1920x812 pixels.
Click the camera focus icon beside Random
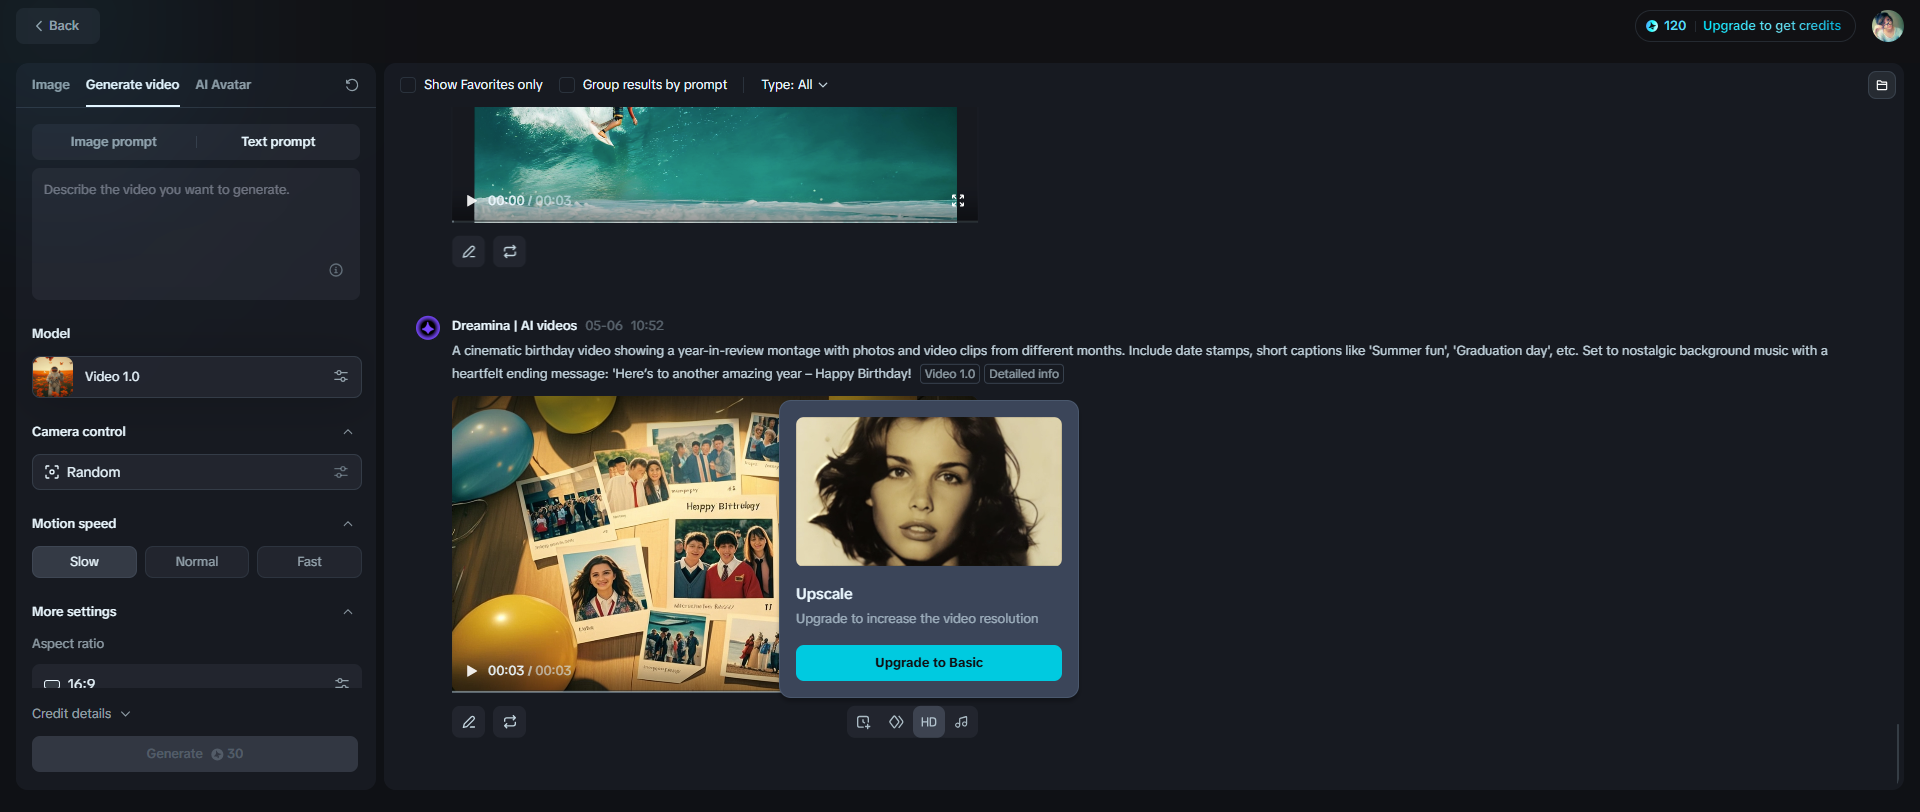click(52, 472)
